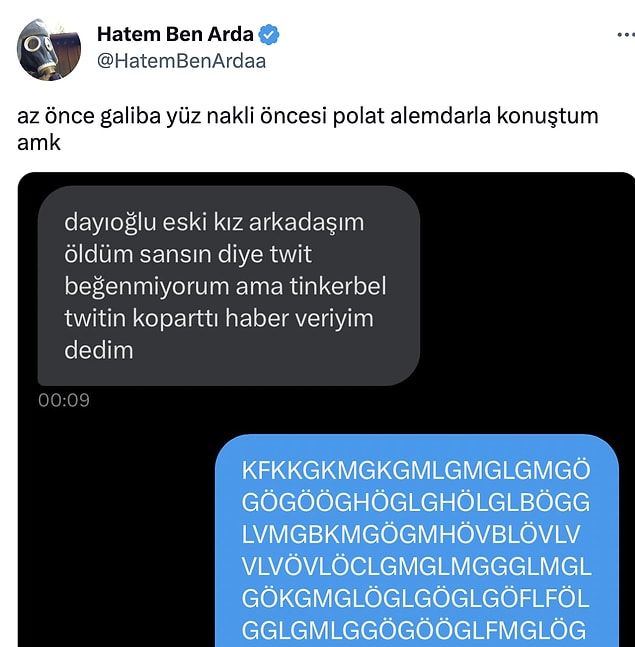Click 'dedim' ending the gray message
The image size is (635, 647).
click(99, 350)
